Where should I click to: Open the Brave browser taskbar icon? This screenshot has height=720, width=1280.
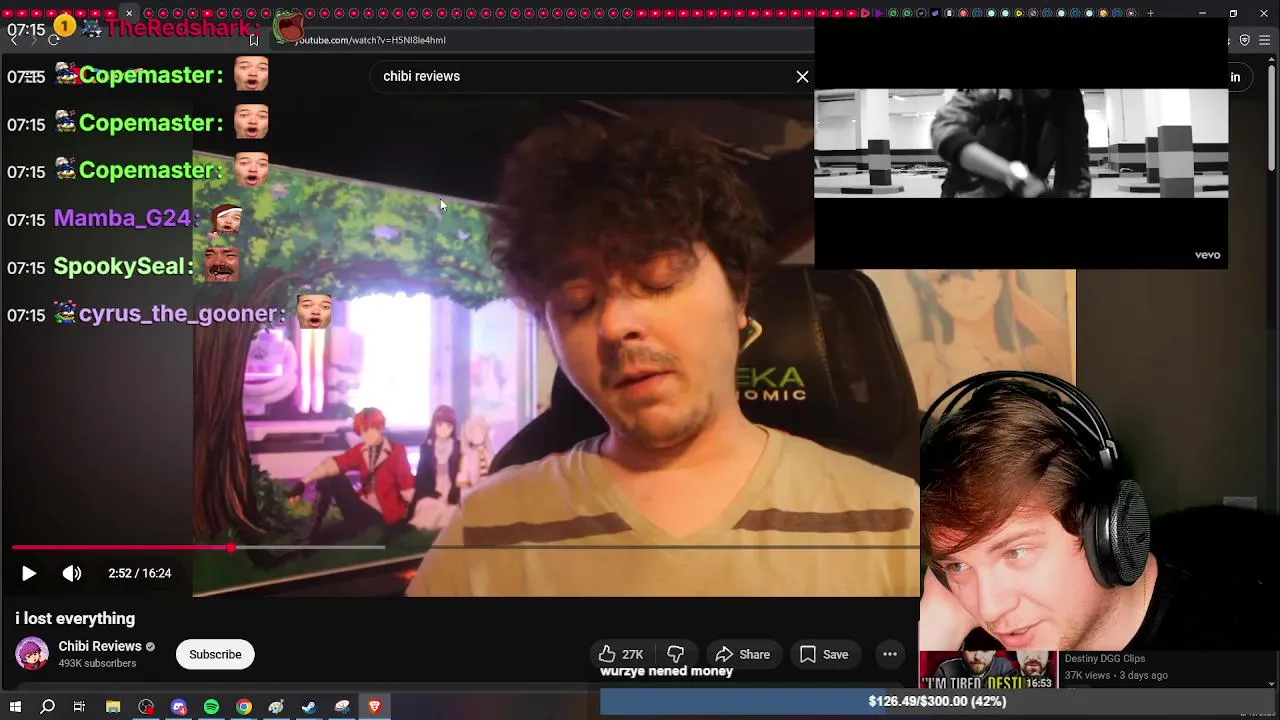[x=375, y=707]
